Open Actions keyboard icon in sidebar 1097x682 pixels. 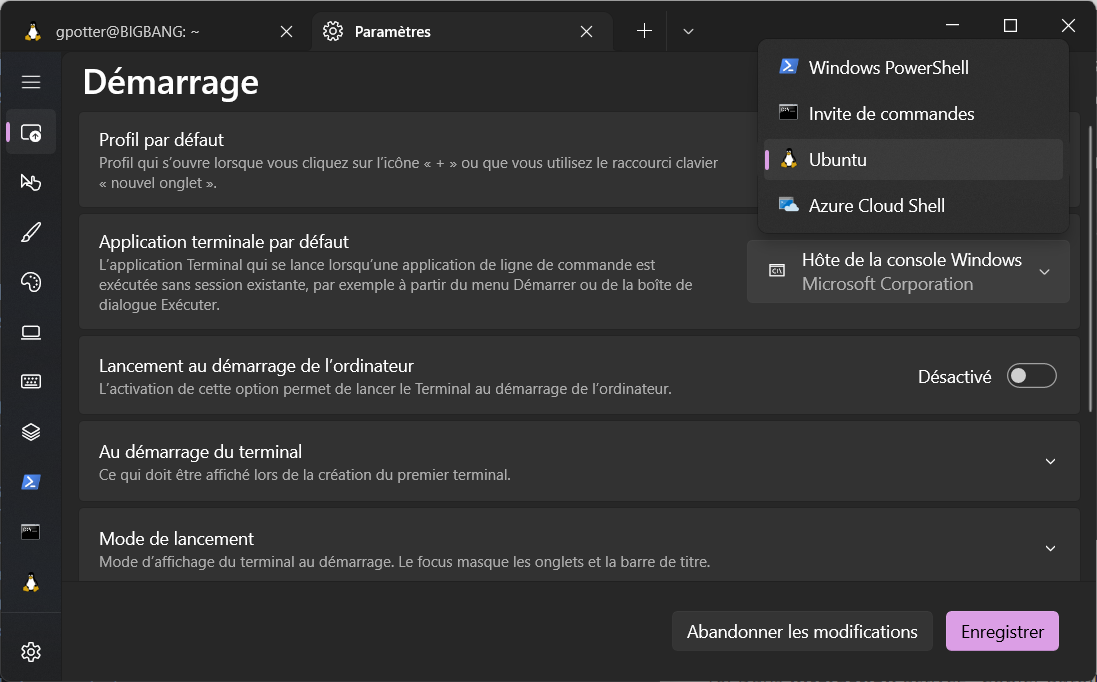(x=31, y=382)
